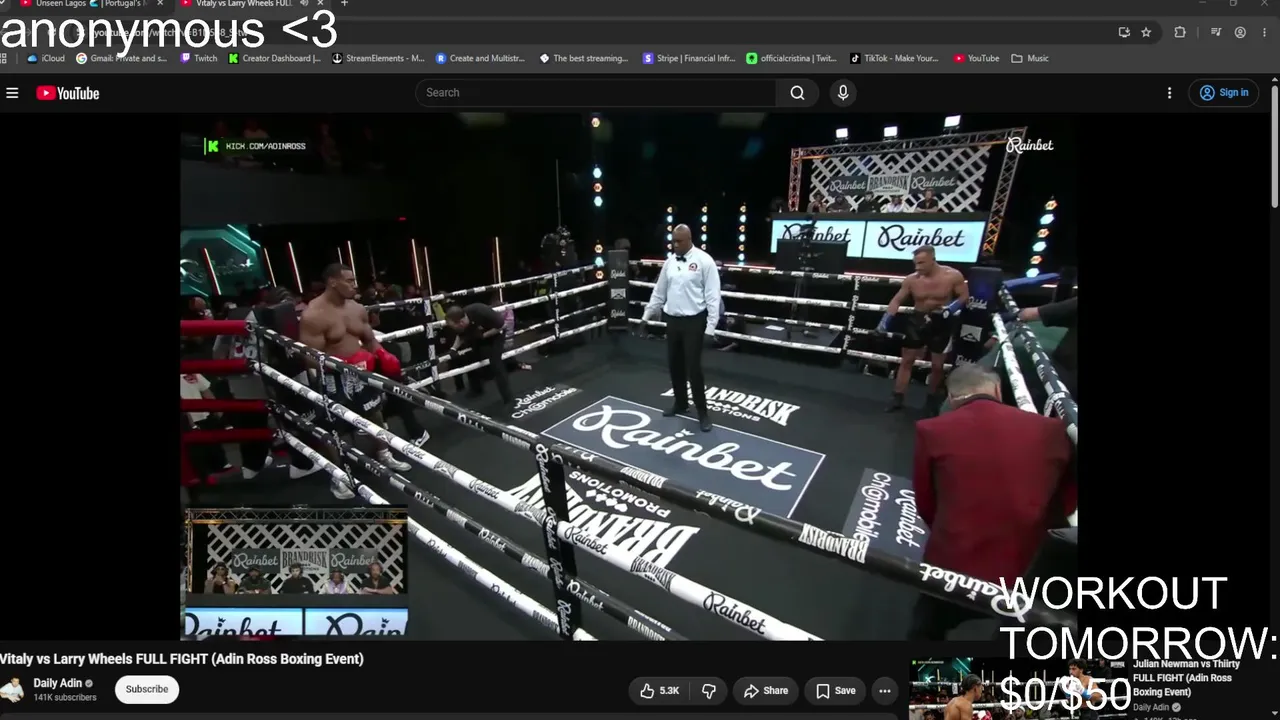Click the video player to pause playback
The height and width of the screenshot is (720, 1280).
(x=628, y=376)
